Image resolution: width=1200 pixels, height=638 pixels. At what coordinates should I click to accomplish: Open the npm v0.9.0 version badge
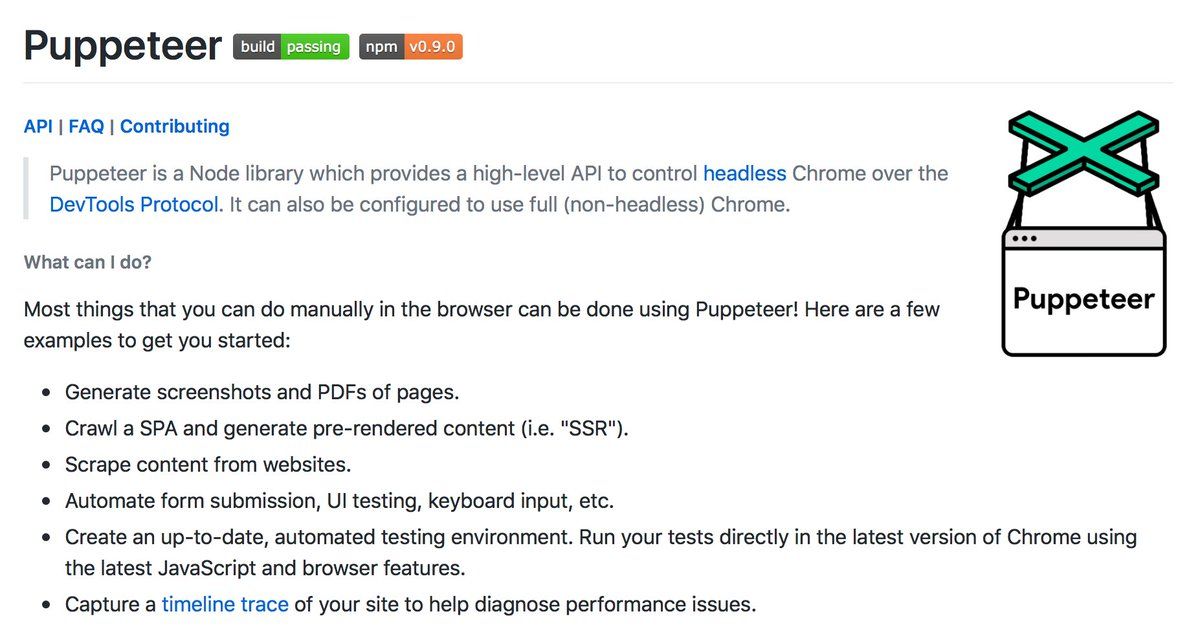click(411, 47)
